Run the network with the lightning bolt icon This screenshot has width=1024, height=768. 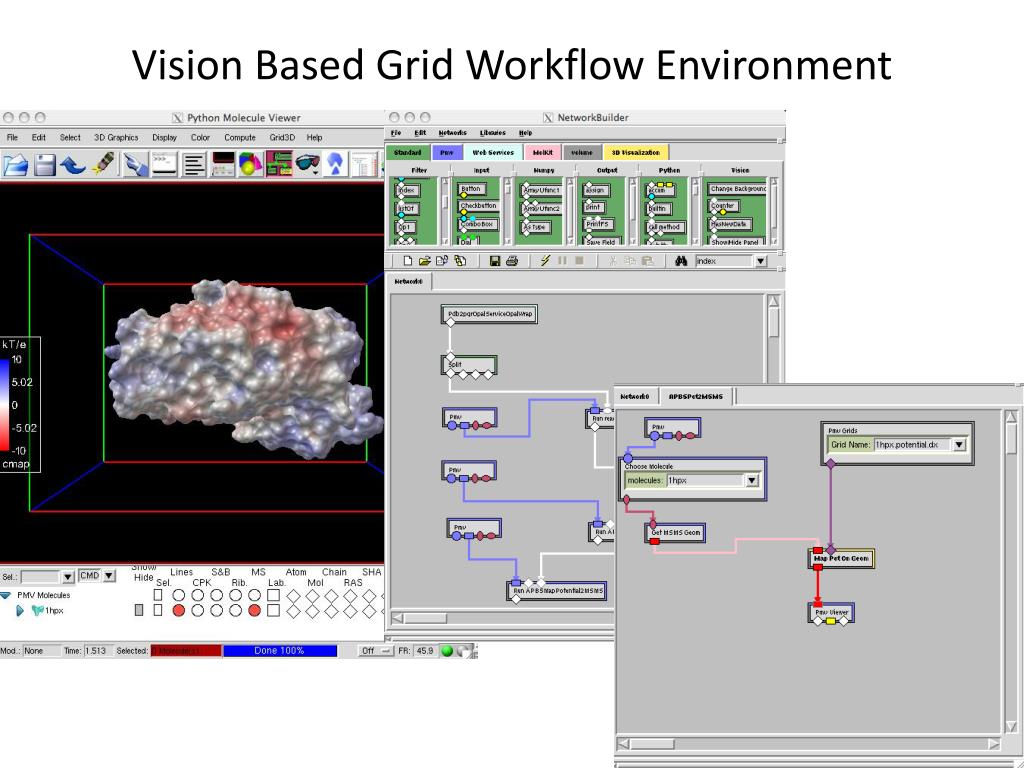point(545,261)
